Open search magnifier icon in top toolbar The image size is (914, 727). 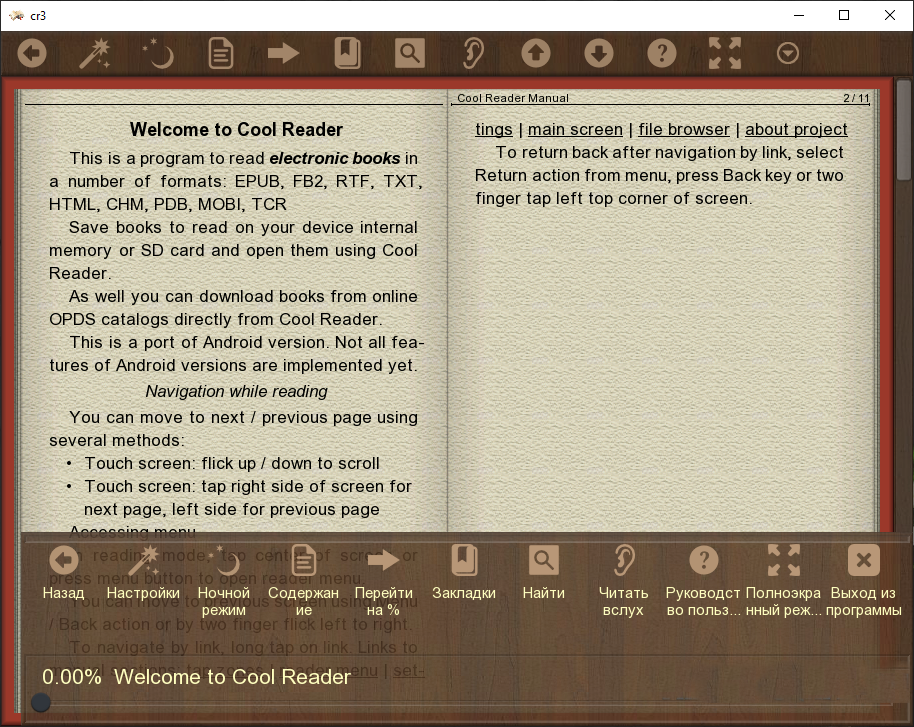410,54
